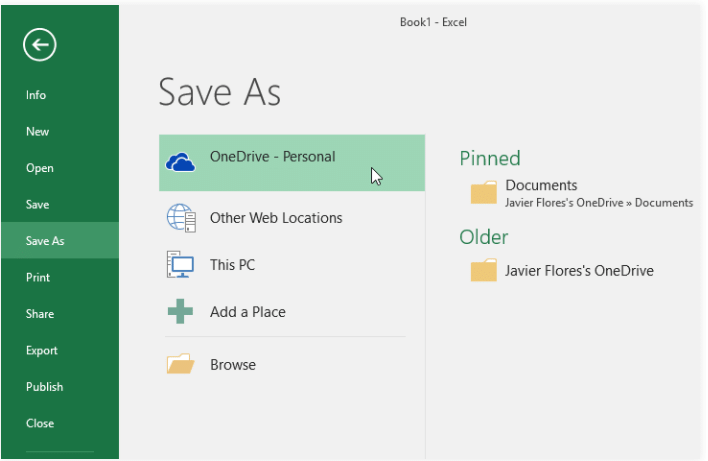
Task: Click the Browse open folder icon
Action: click(181, 363)
